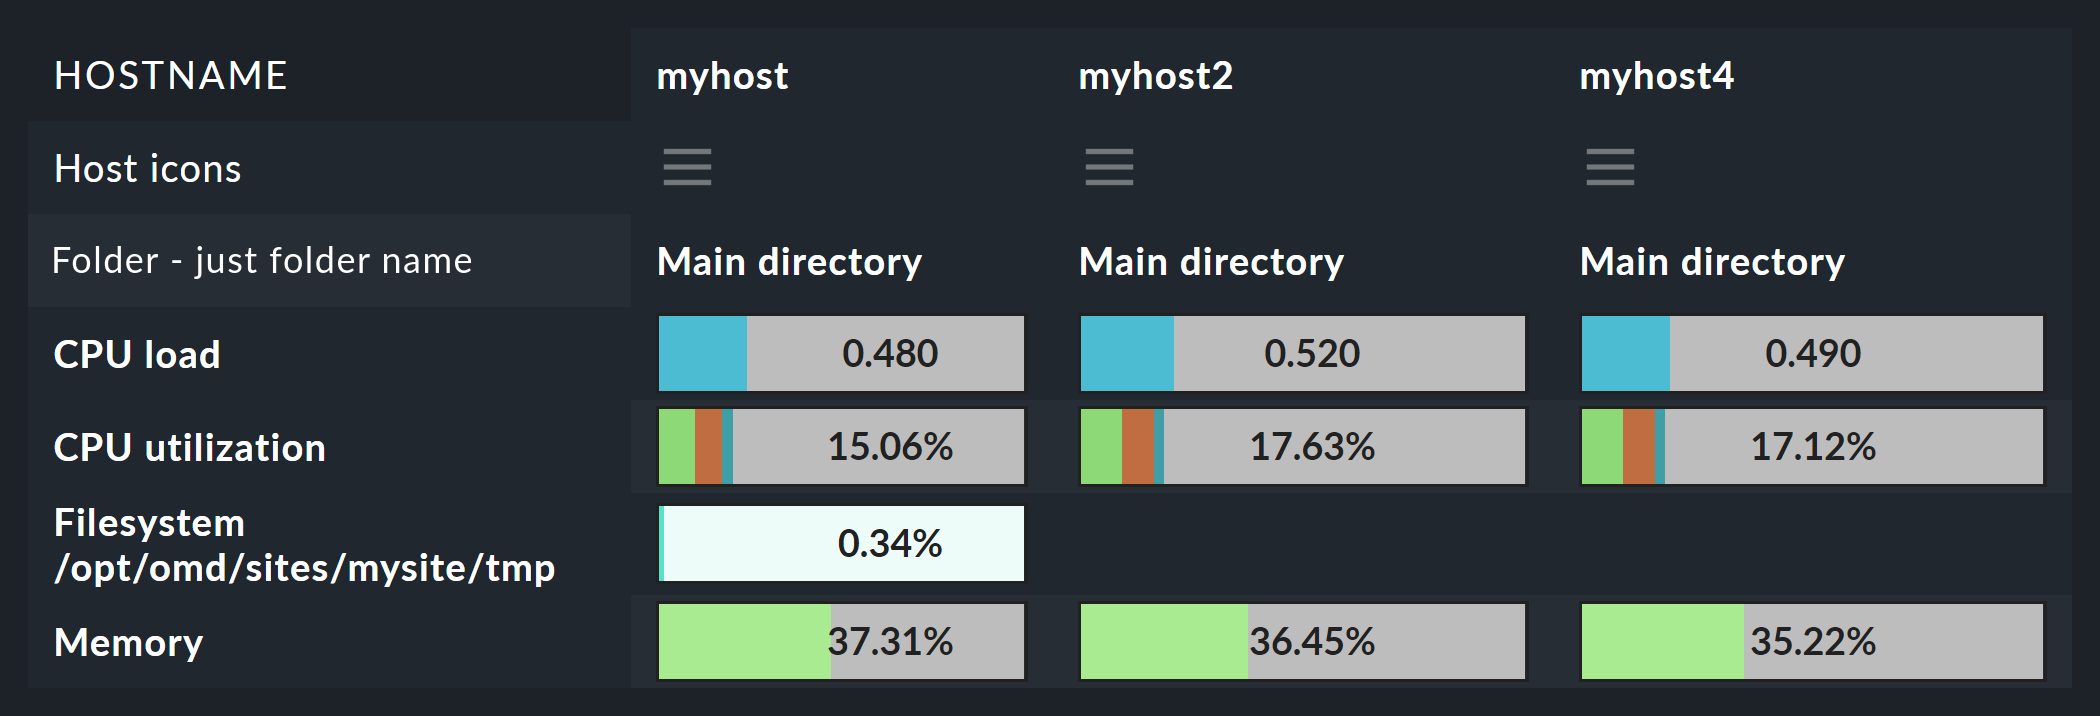Open the myhost4 hostname link
Image resolution: width=2100 pixels, height=716 pixels.
(x=1656, y=76)
